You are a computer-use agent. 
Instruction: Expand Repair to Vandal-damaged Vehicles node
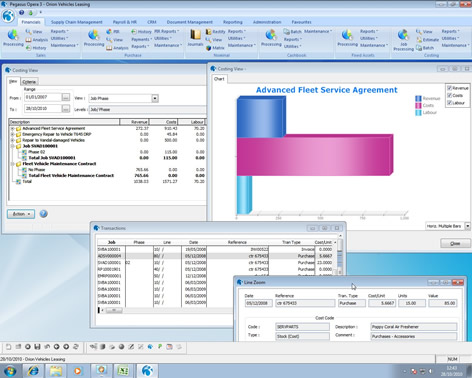click(x=12, y=140)
